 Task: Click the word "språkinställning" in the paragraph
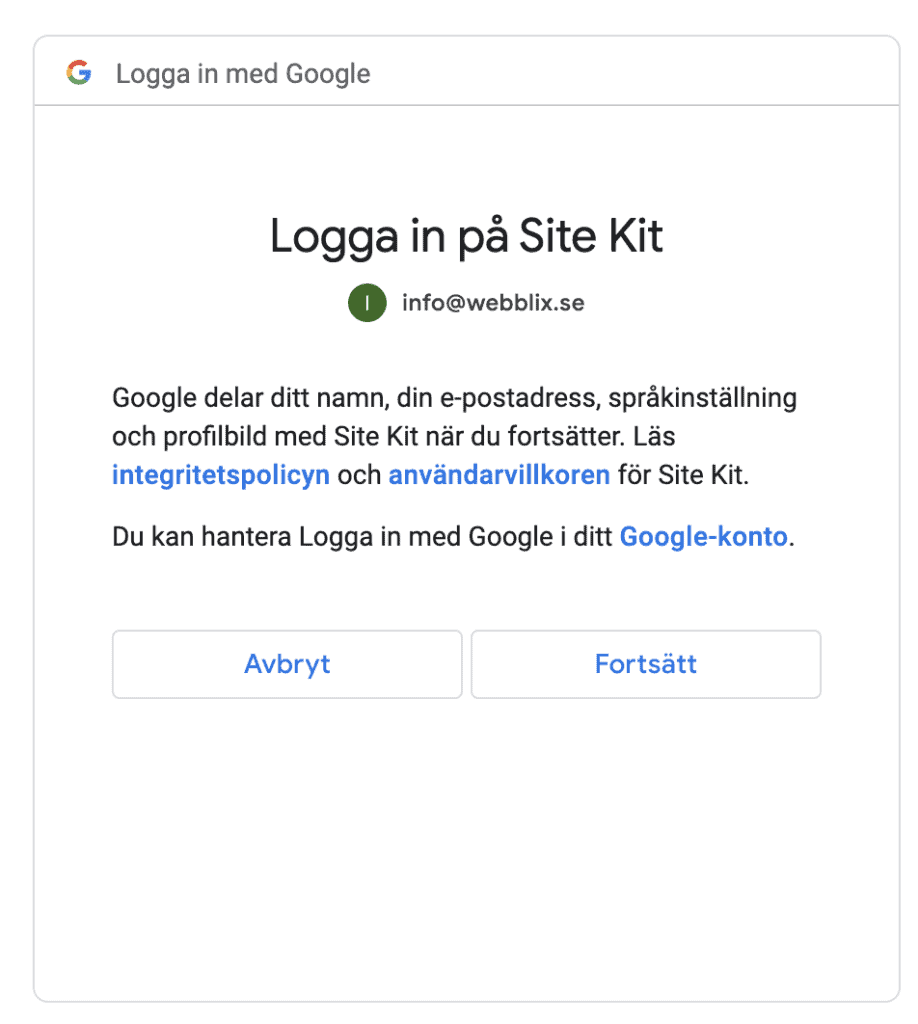tap(703, 398)
